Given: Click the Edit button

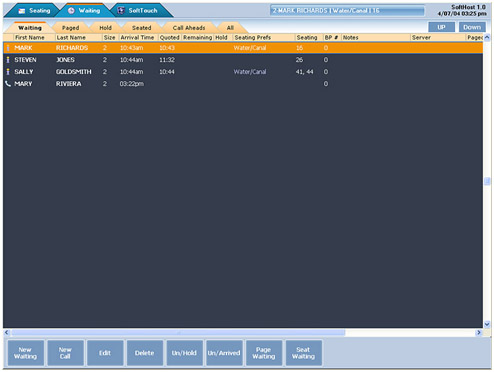Looking at the screenshot, I should pyautogui.click(x=105, y=353).
